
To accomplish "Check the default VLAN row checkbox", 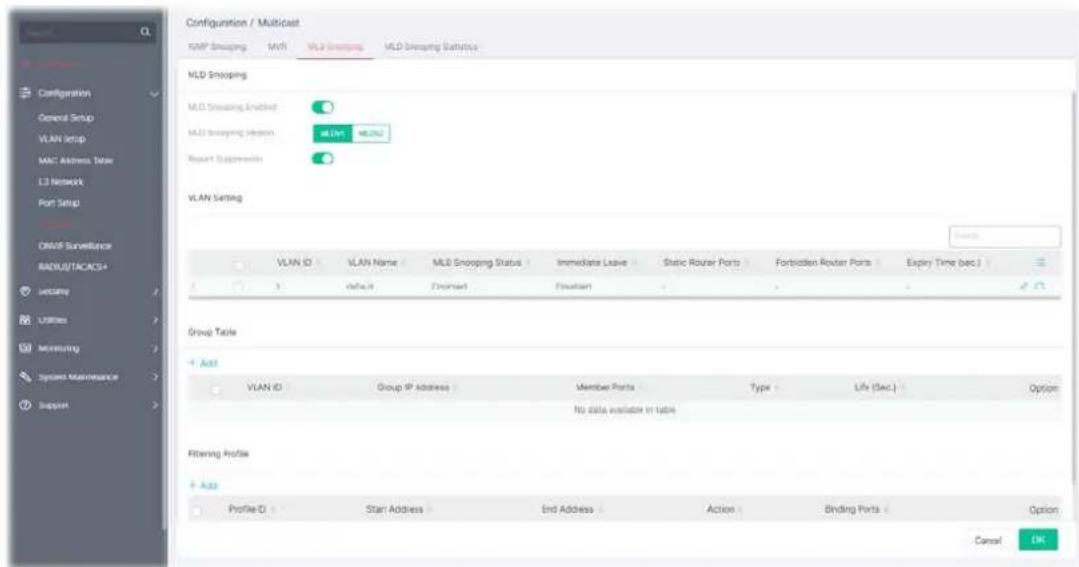I will coord(238,286).
